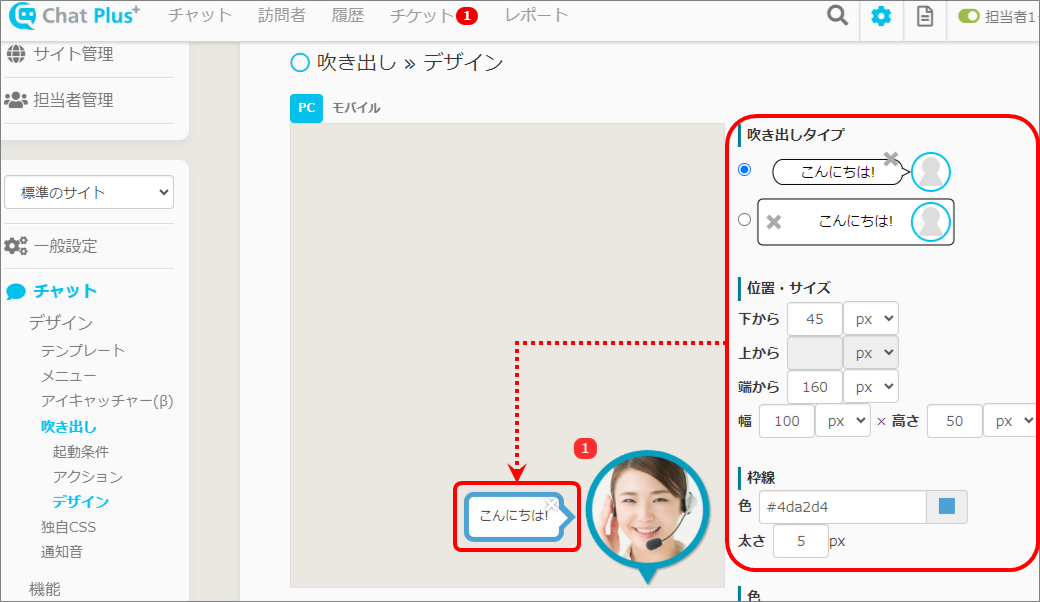
Task: Open the 起動条件 sidebar link
Action: (x=81, y=452)
